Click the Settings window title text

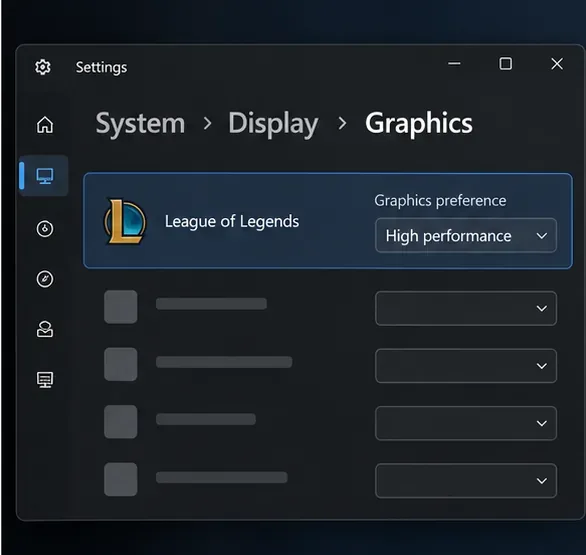click(101, 68)
